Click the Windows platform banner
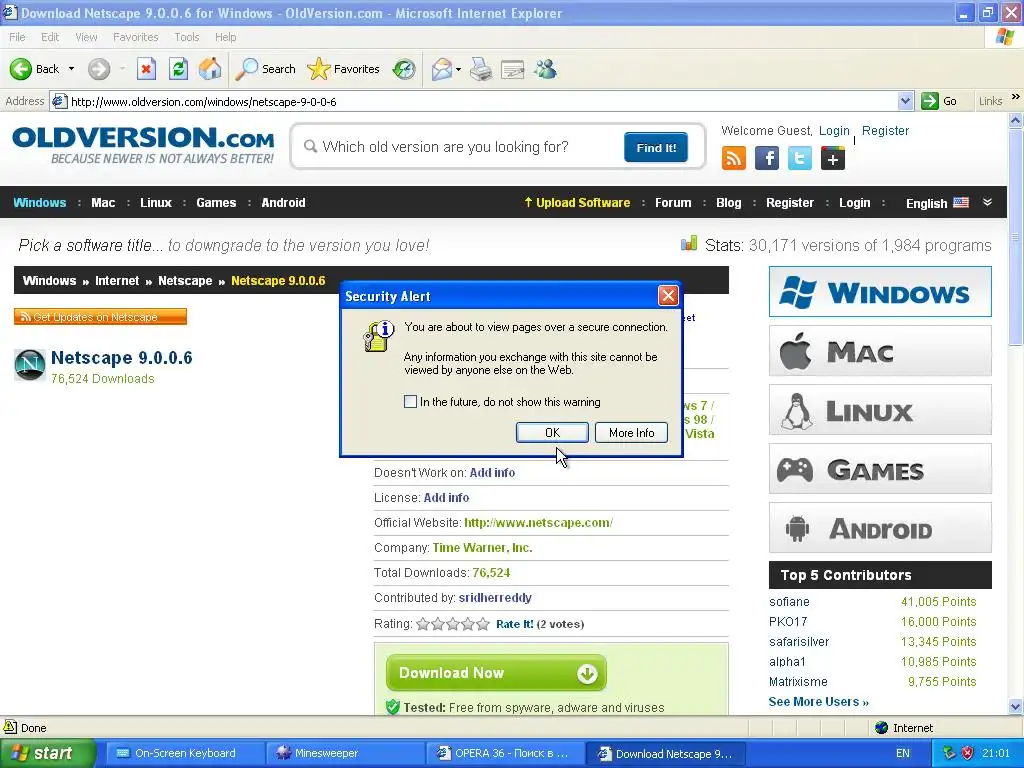 click(x=880, y=291)
